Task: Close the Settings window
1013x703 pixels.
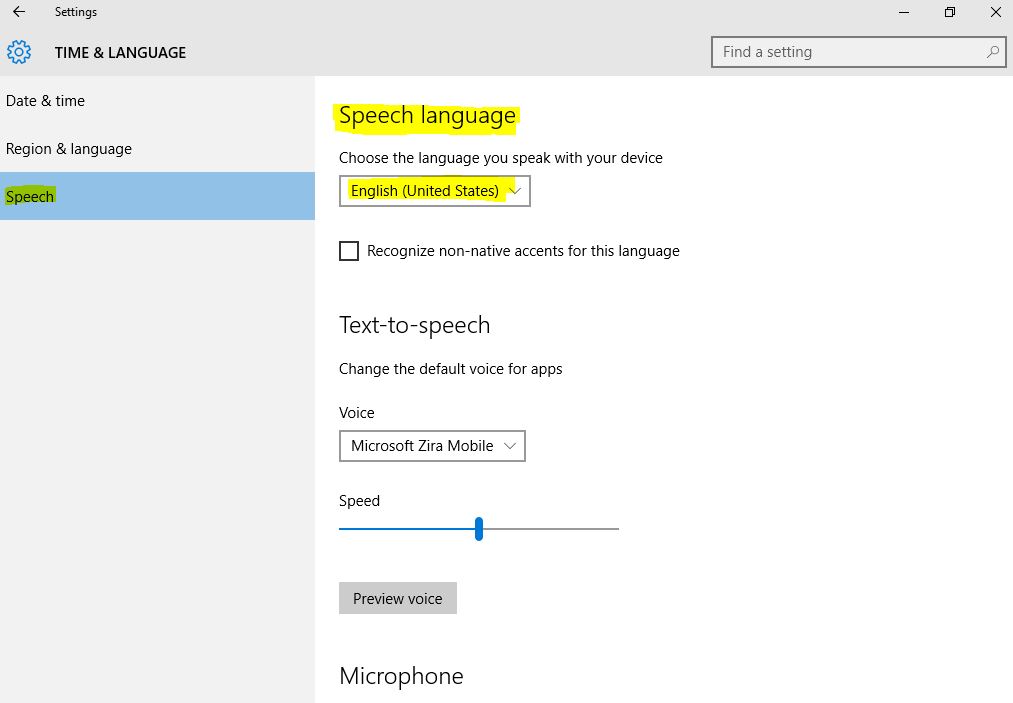Action: coord(995,12)
